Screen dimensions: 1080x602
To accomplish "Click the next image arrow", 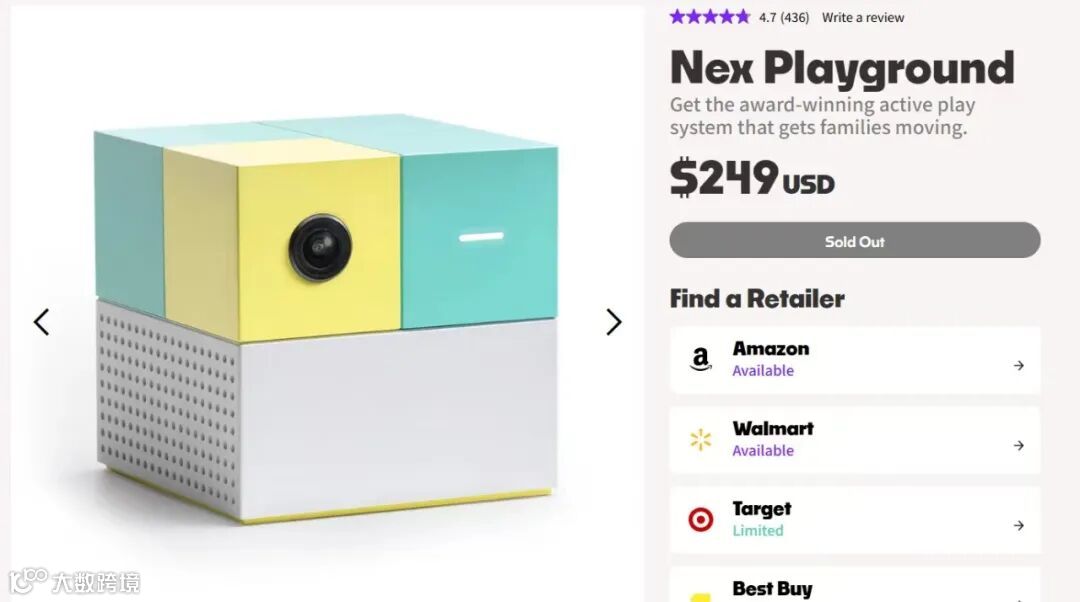I will 614,322.
